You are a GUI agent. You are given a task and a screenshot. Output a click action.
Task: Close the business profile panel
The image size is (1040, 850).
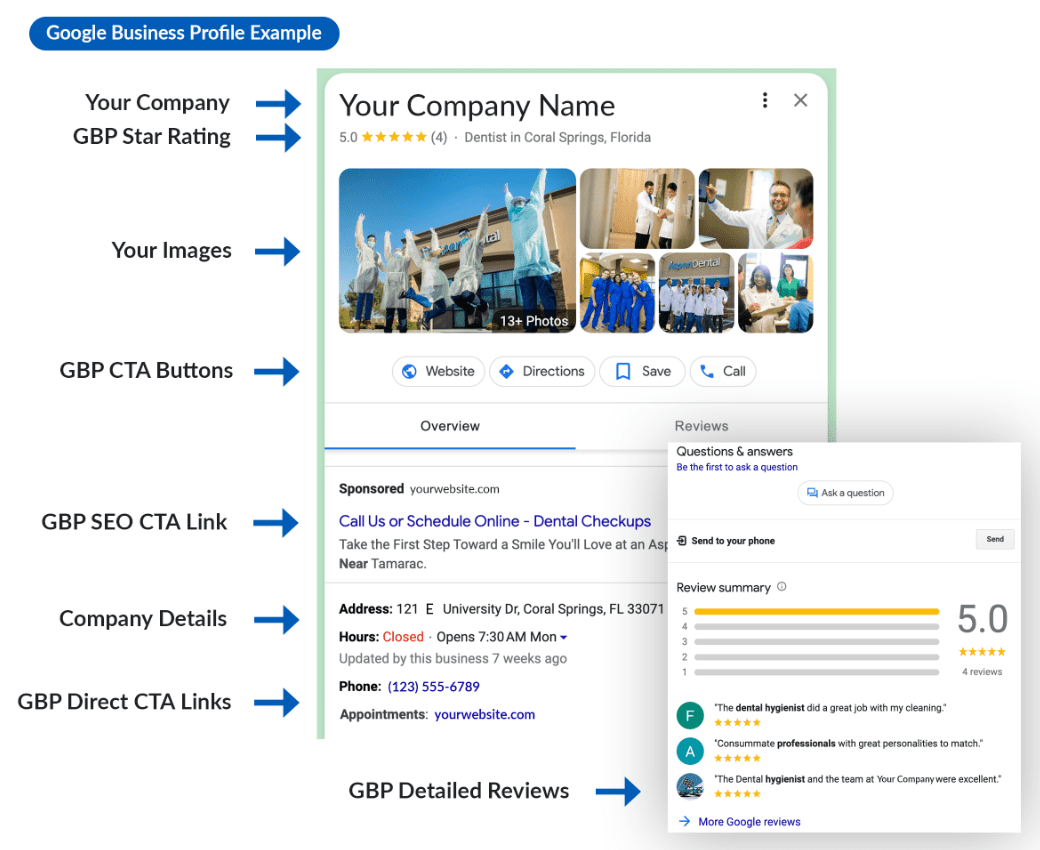(x=801, y=100)
